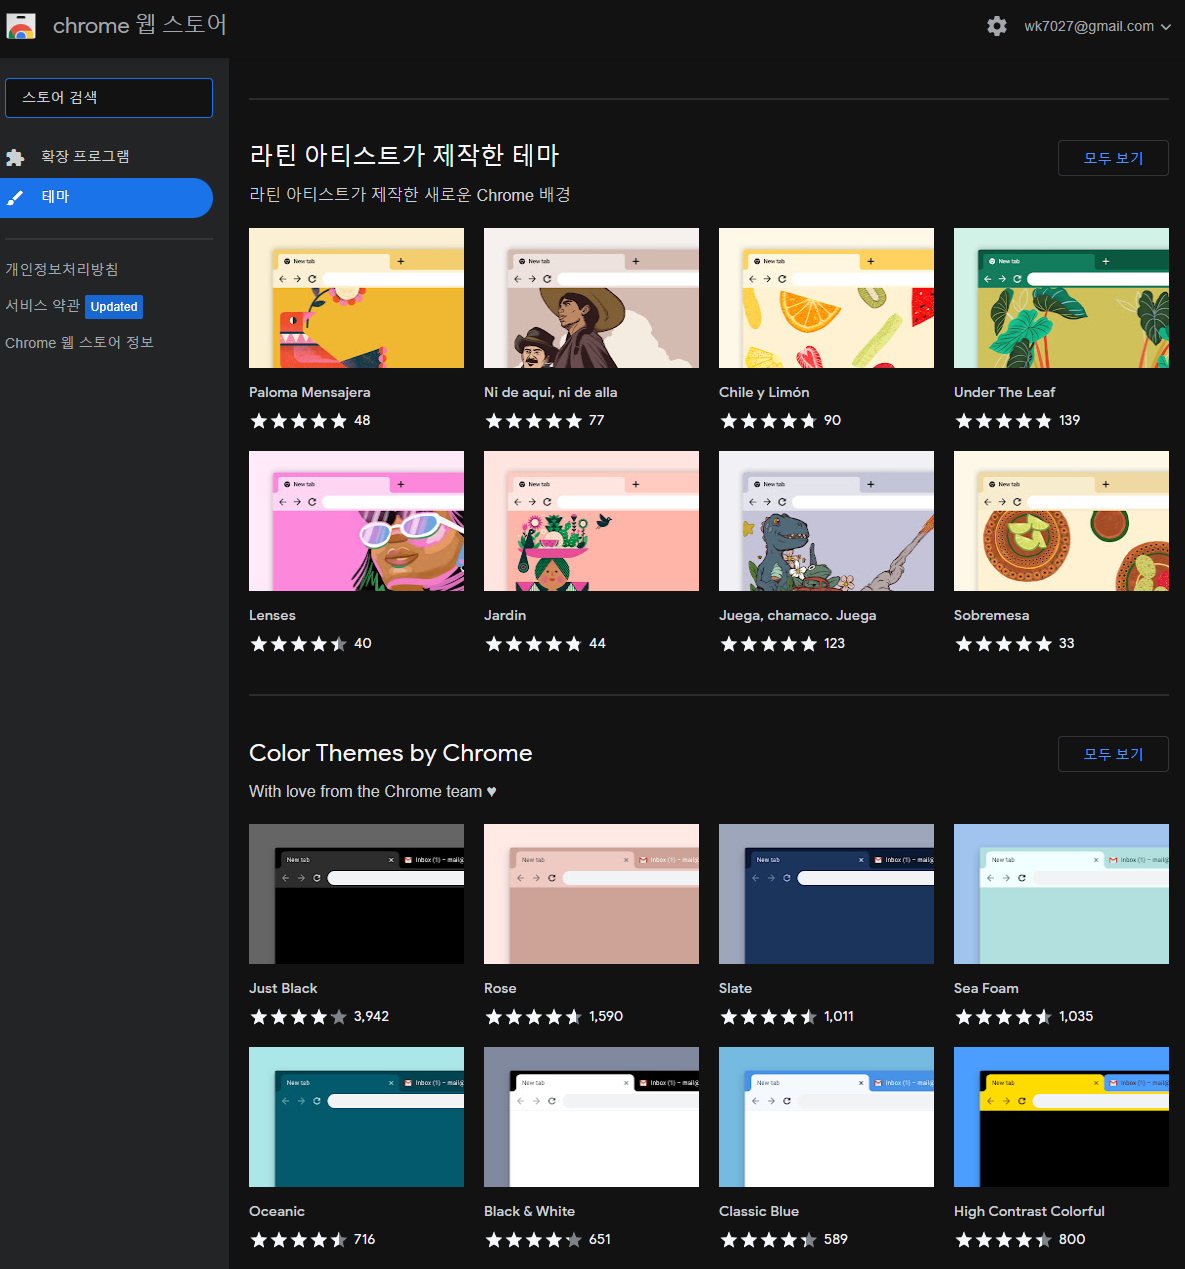Click Sobremesa title text
1185x1269 pixels.
point(991,615)
